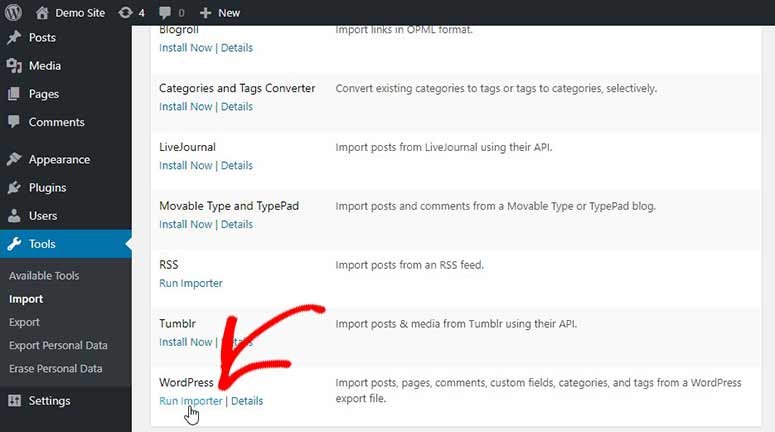775x432 pixels.
Task: View WordPress importer Details
Action: point(247,401)
